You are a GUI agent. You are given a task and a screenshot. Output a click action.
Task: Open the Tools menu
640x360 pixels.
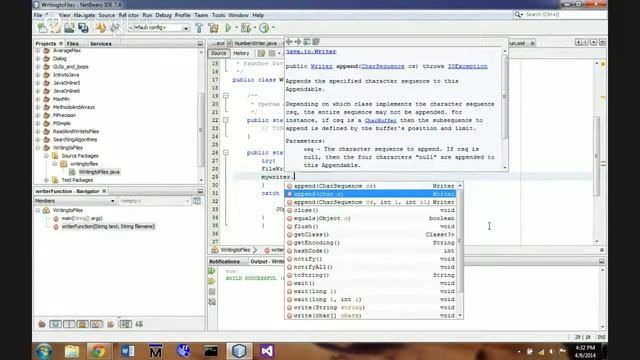click(x=218, y=15)
